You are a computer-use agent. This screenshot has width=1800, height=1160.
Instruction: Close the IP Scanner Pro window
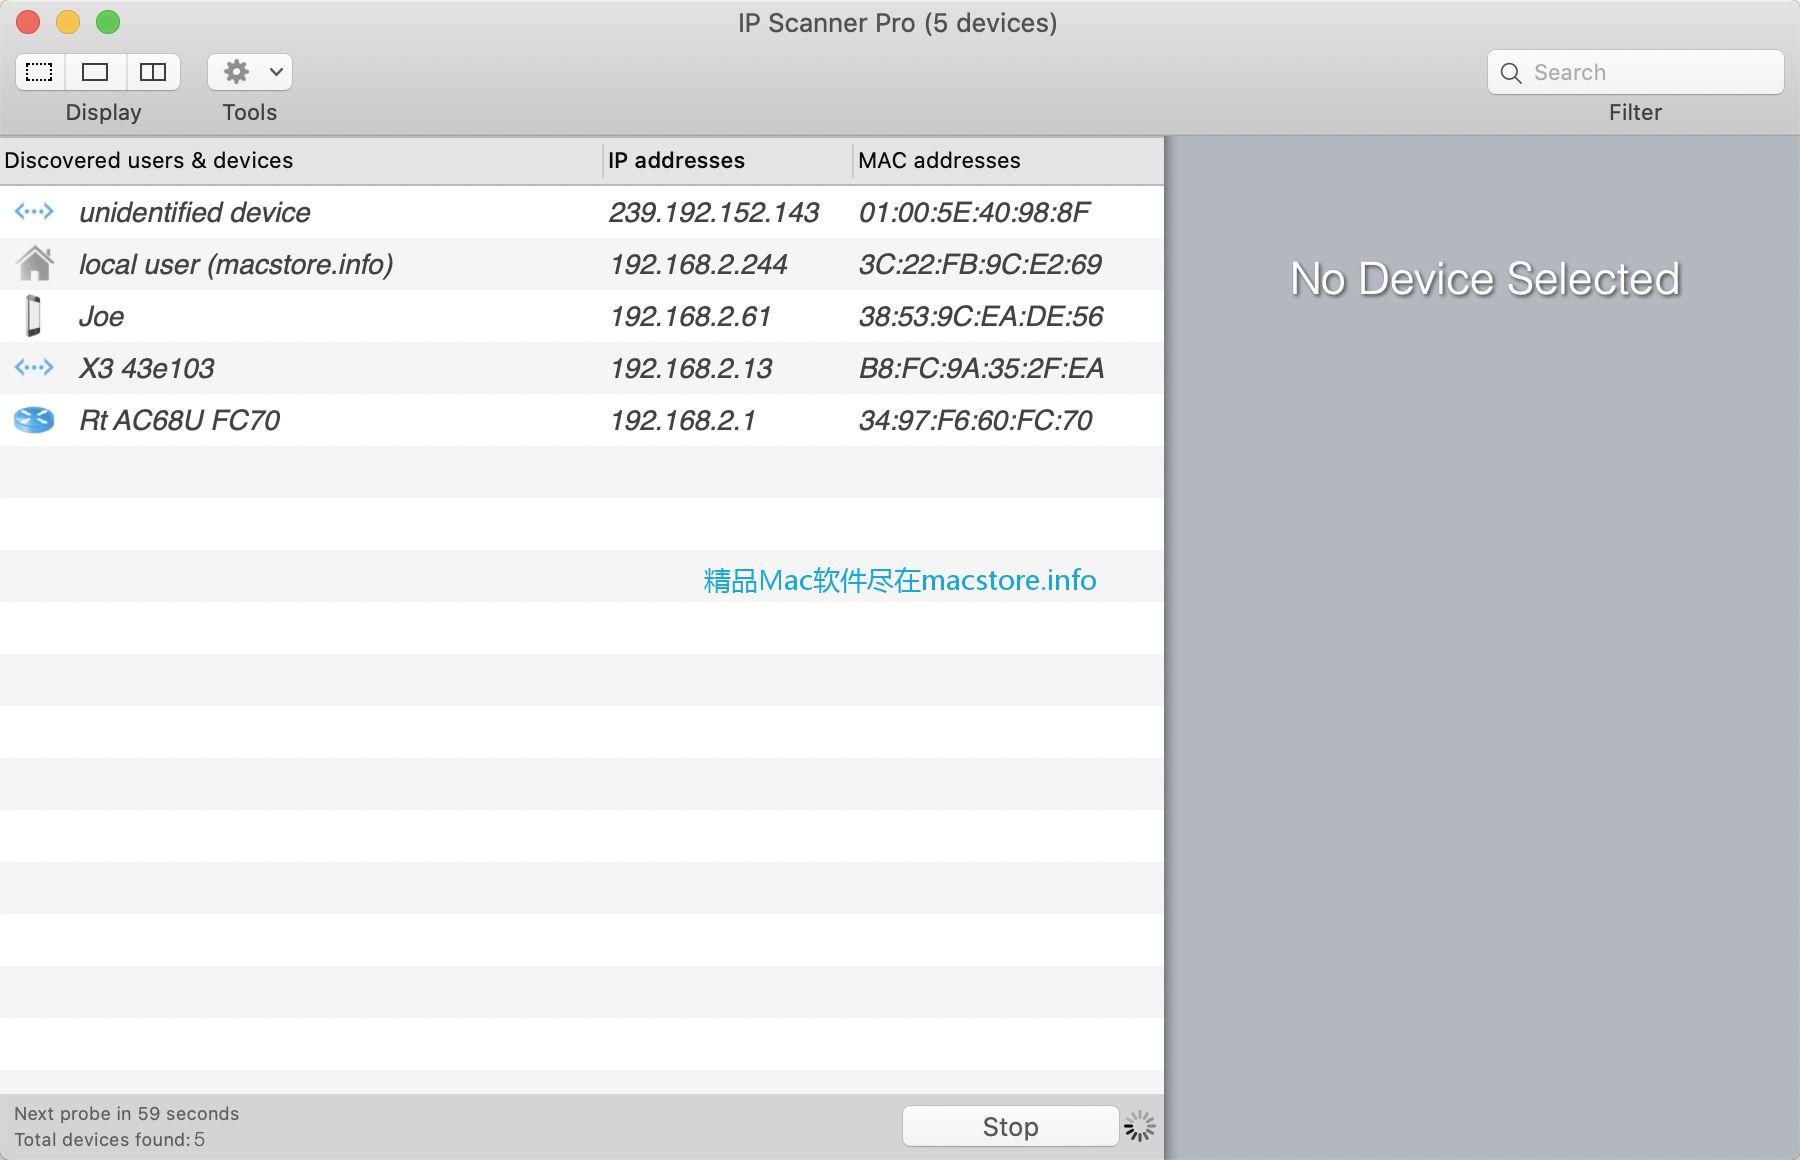(28, 21)
